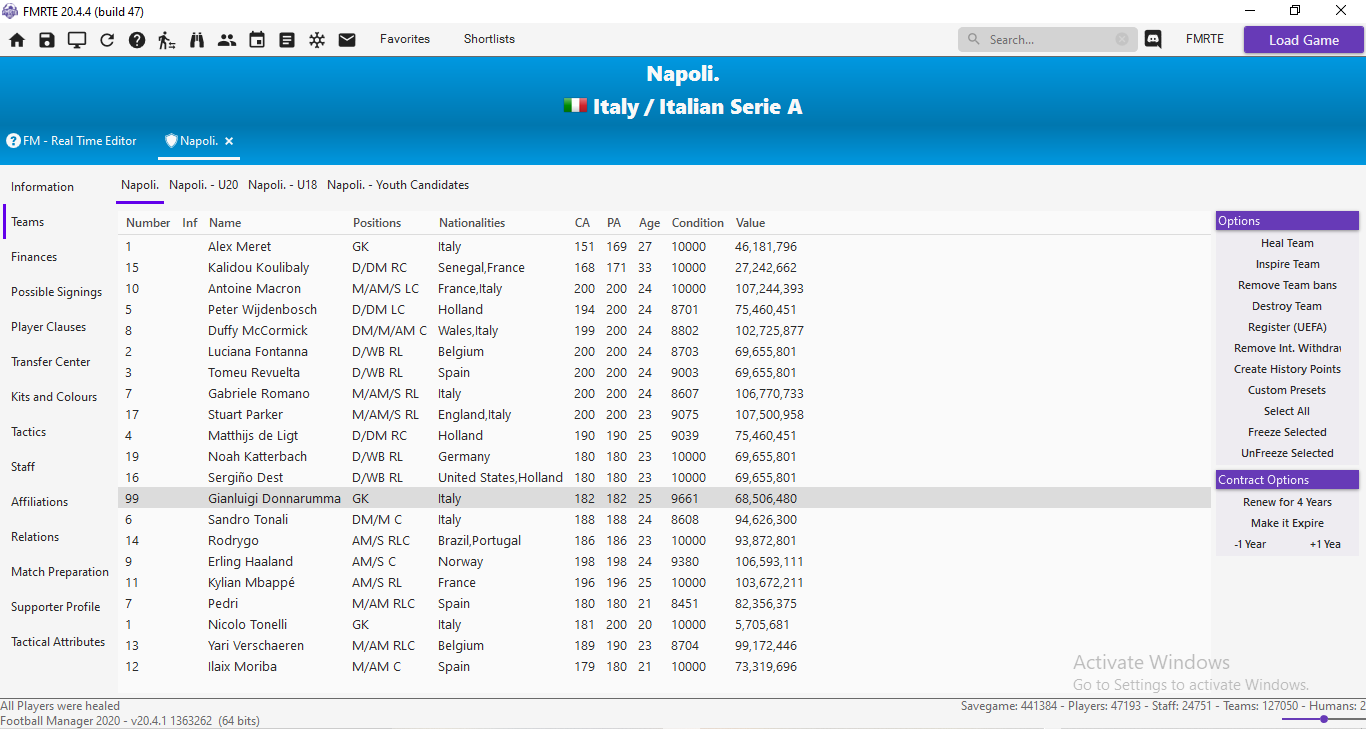
Task: Click Freeze Selected option
Action: [x=1287, y=432]
